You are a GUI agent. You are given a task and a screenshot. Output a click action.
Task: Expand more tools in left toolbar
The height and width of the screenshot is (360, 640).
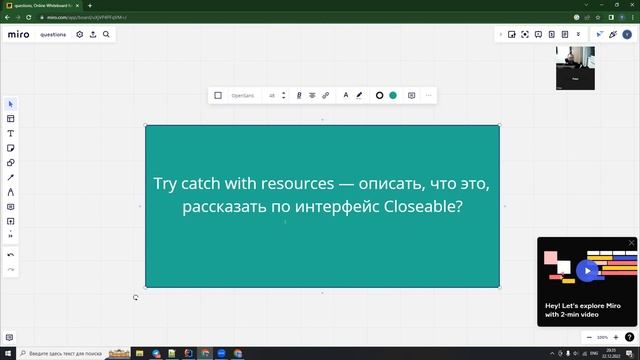click(x=11, y=235)
